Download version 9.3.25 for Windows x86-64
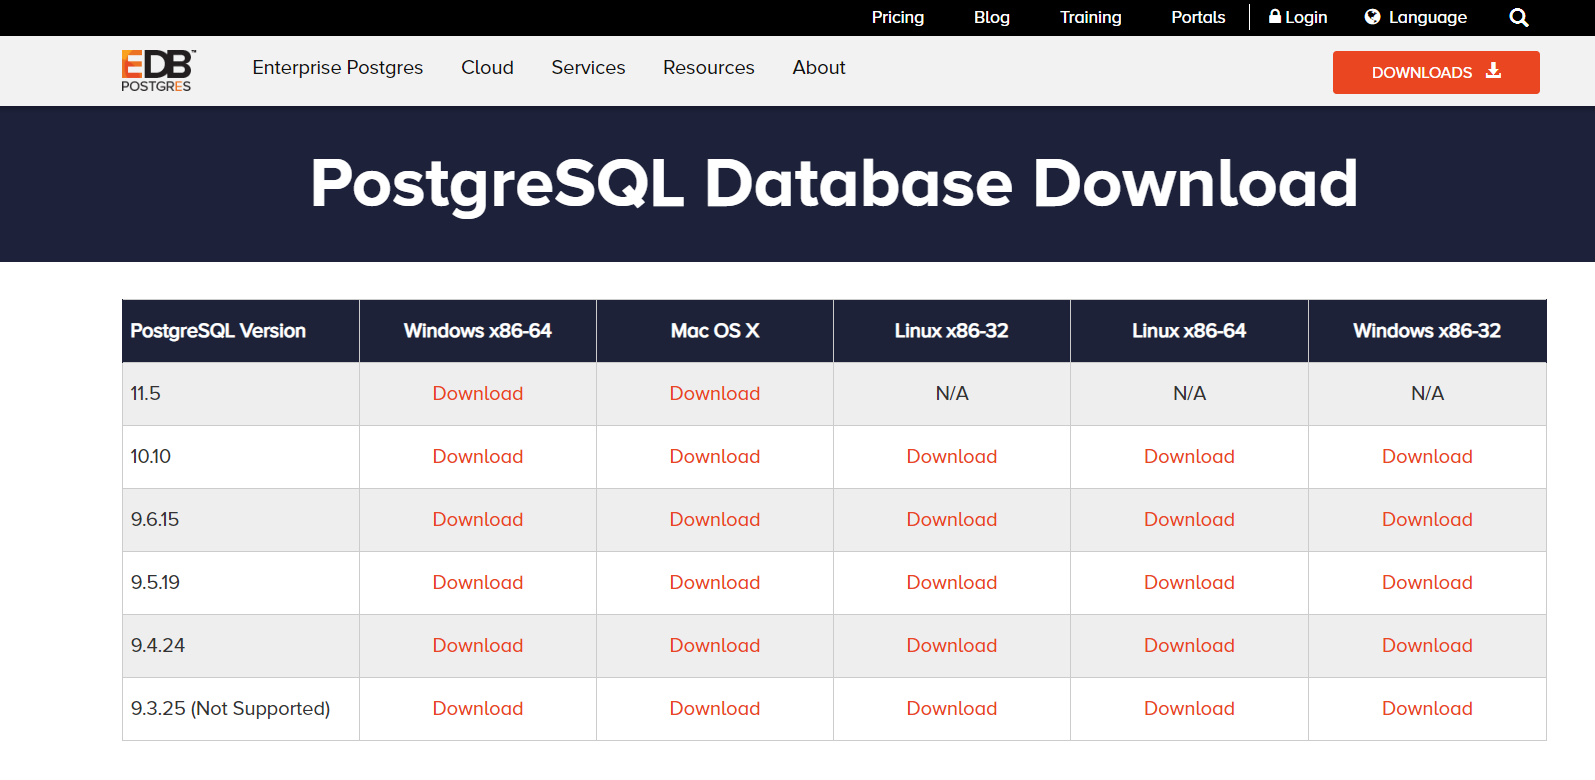Screen dimensions: 1595x780 [x=478, y=709]
